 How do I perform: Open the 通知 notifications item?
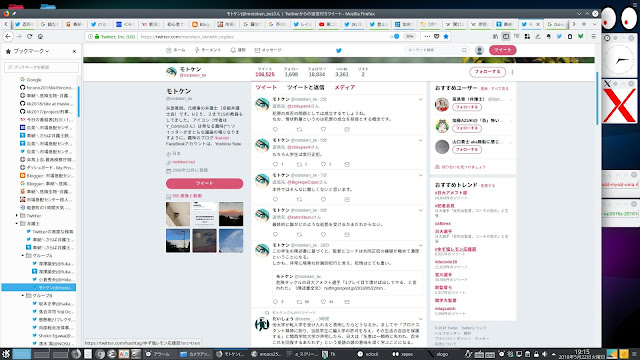[238, 50]
